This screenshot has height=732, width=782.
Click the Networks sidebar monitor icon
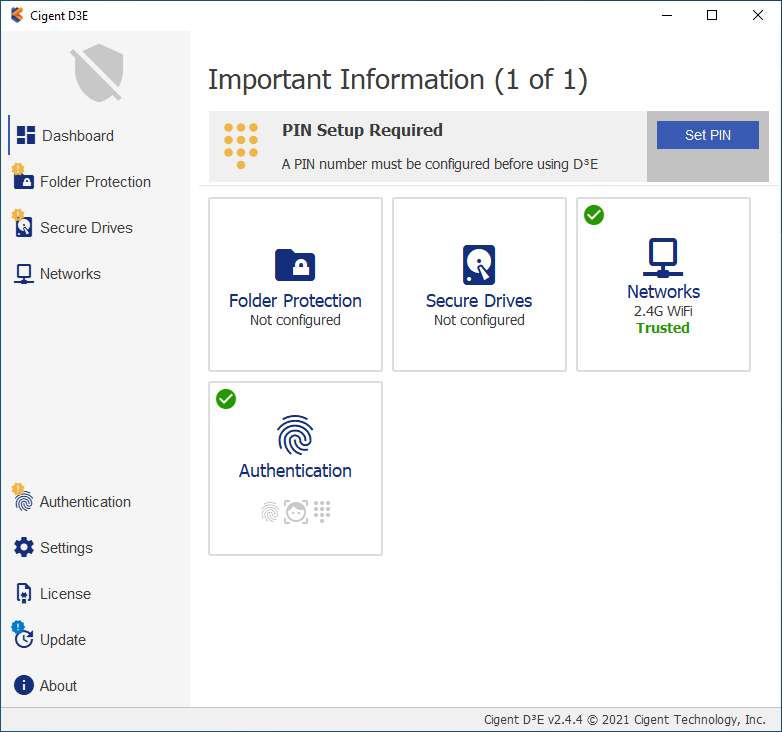tap(23, 274)
